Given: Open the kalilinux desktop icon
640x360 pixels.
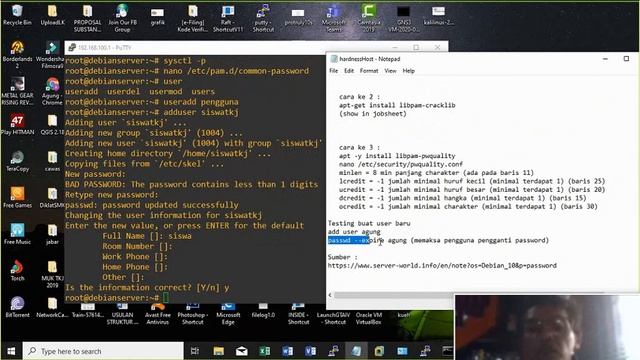Looking at the screenshot, I should point(438,15).
